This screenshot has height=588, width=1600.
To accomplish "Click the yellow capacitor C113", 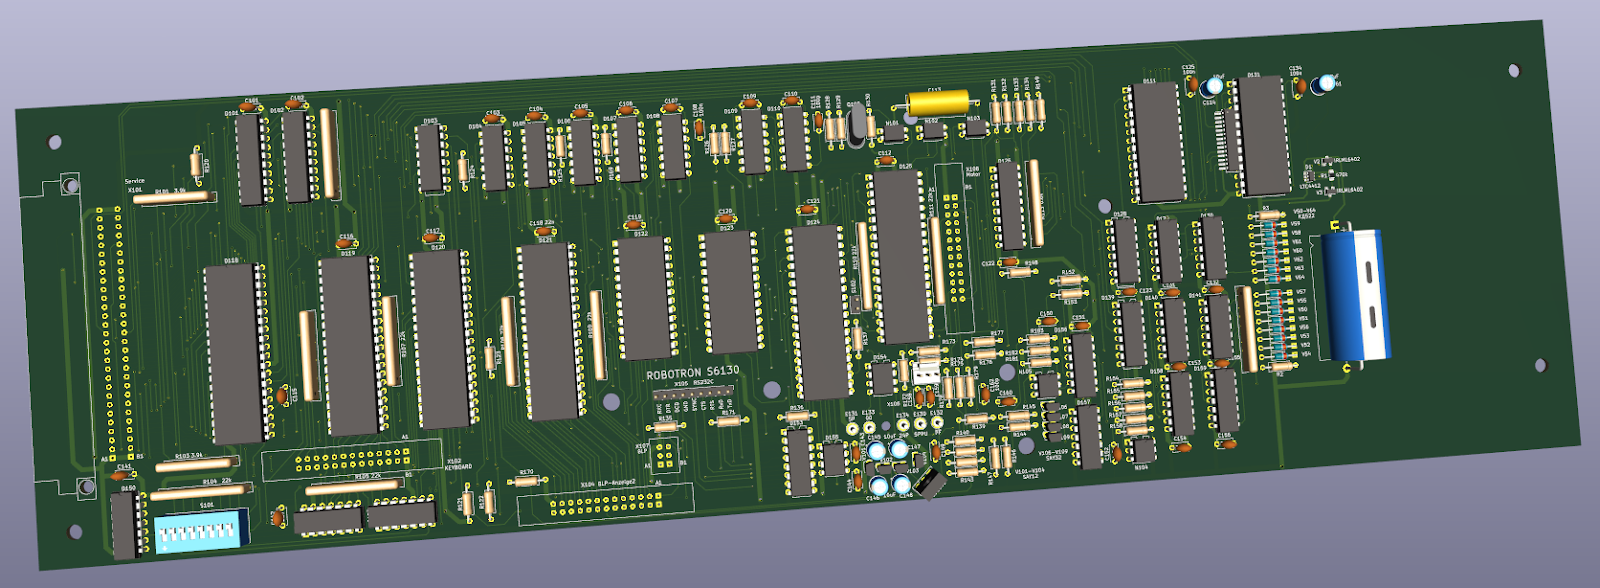I will (x=939, y=101).
